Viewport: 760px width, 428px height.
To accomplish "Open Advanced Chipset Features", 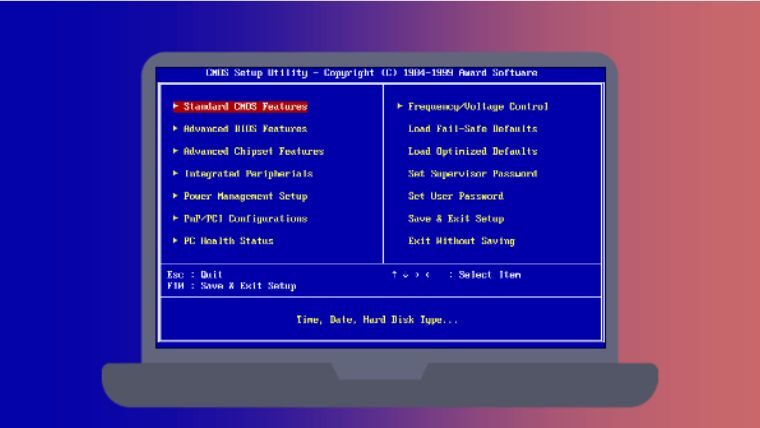I will click(253, 151).
